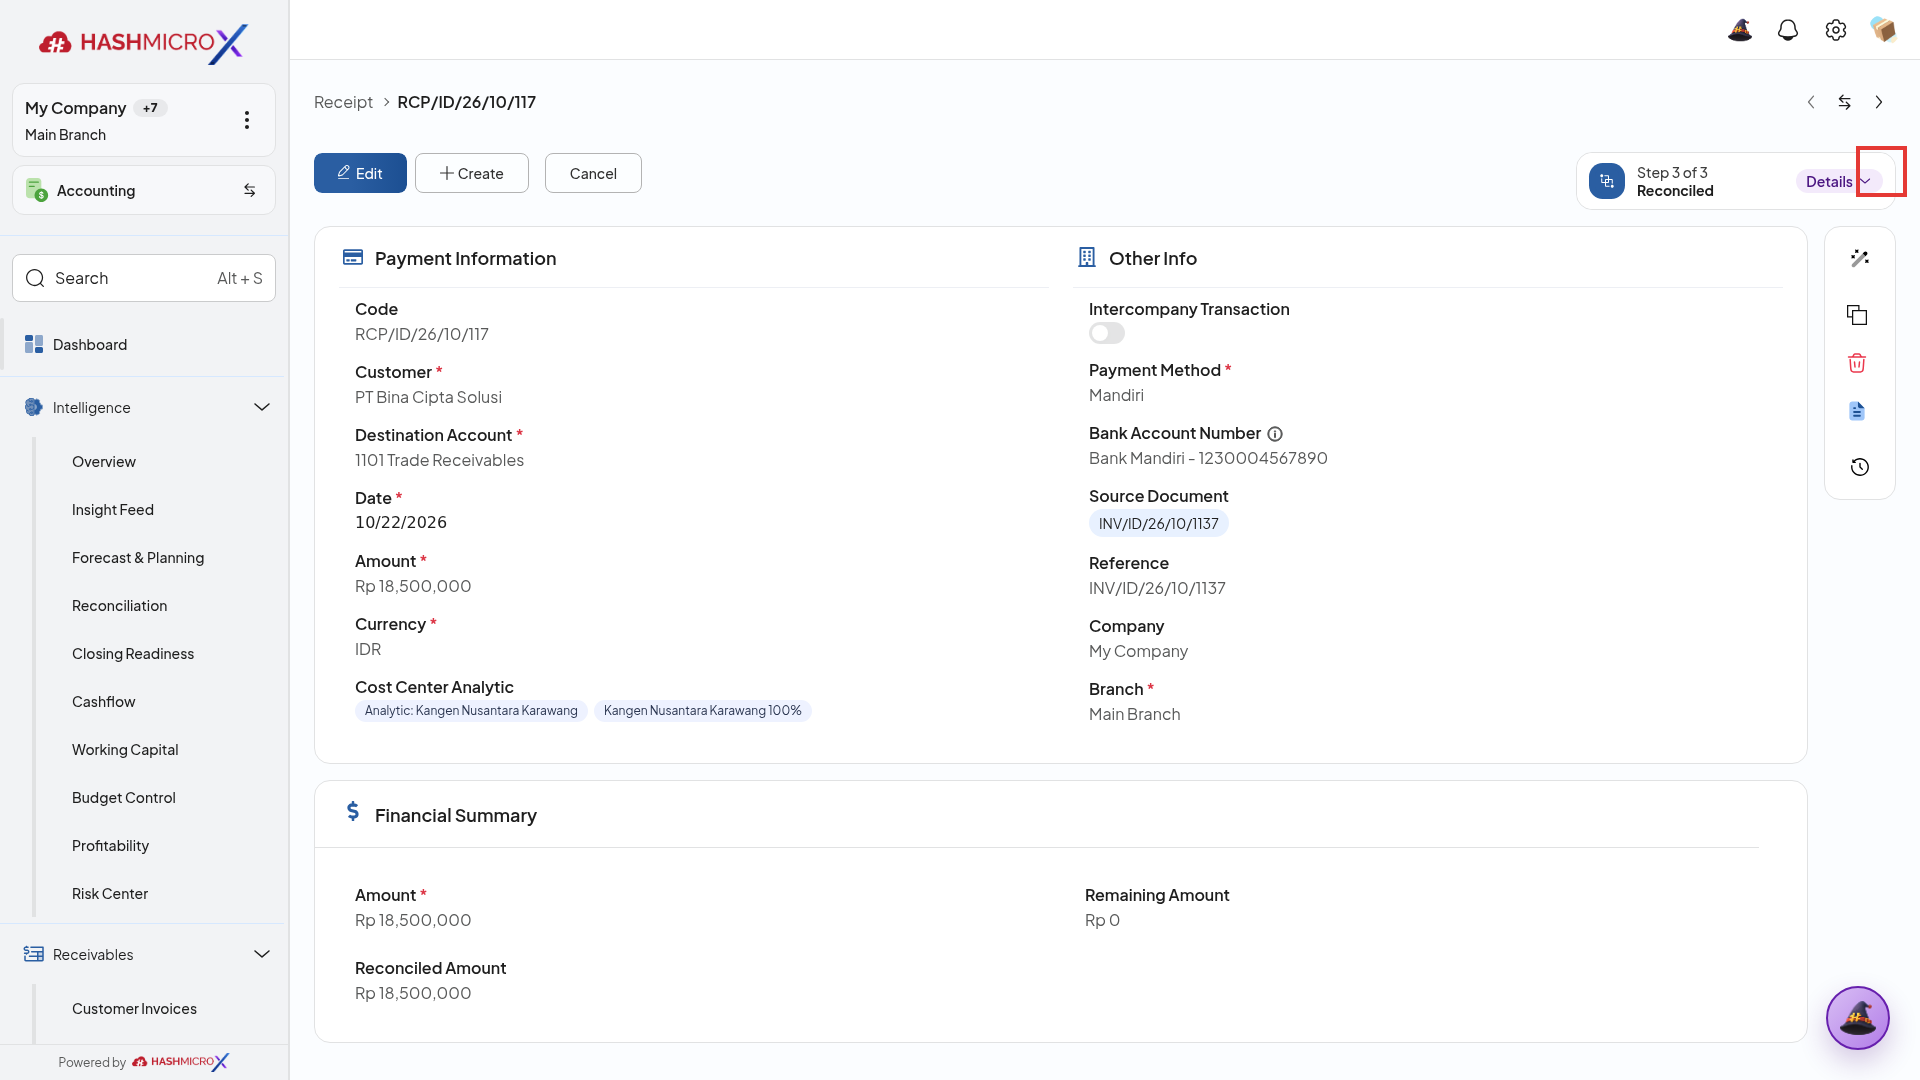The height and width of the screenshot is (1080, 1920).
Task: Open the floating wizard assistant button
Action: 1858,1018
